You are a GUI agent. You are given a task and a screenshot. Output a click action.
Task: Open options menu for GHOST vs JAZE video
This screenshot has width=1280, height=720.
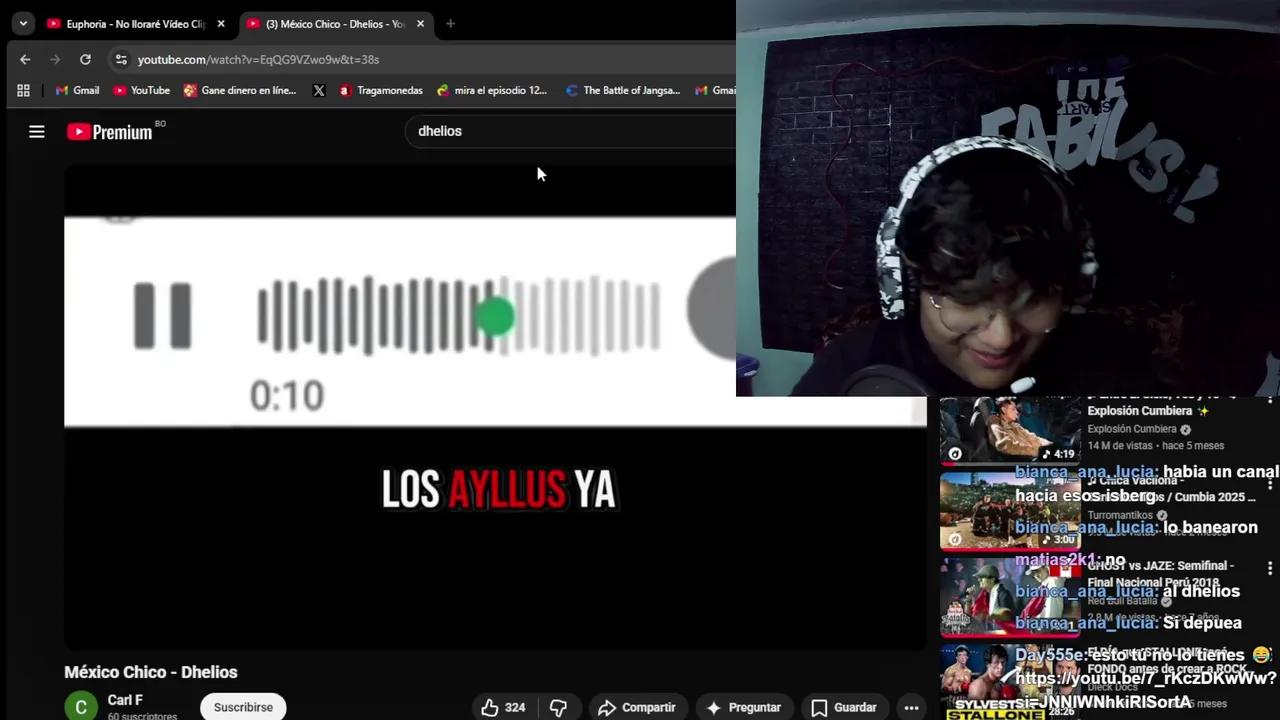(1270, 567)
